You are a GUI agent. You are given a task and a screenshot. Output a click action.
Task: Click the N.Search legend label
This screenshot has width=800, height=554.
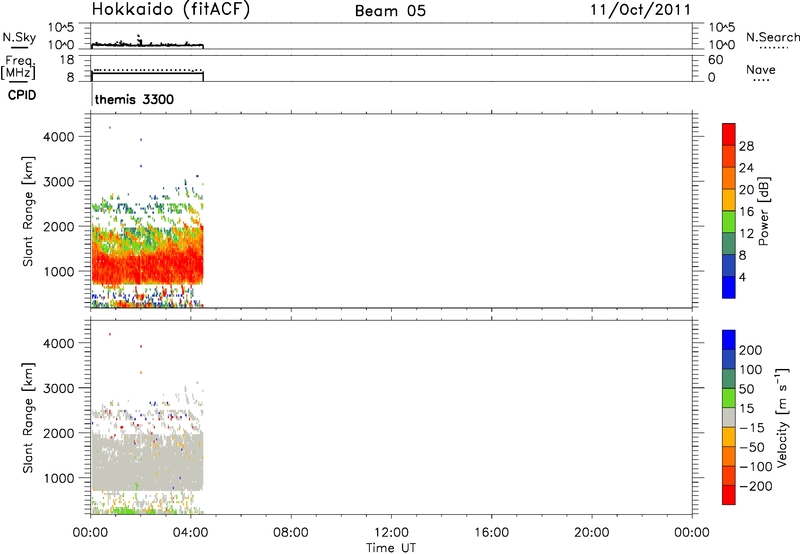tap(773, 37)
